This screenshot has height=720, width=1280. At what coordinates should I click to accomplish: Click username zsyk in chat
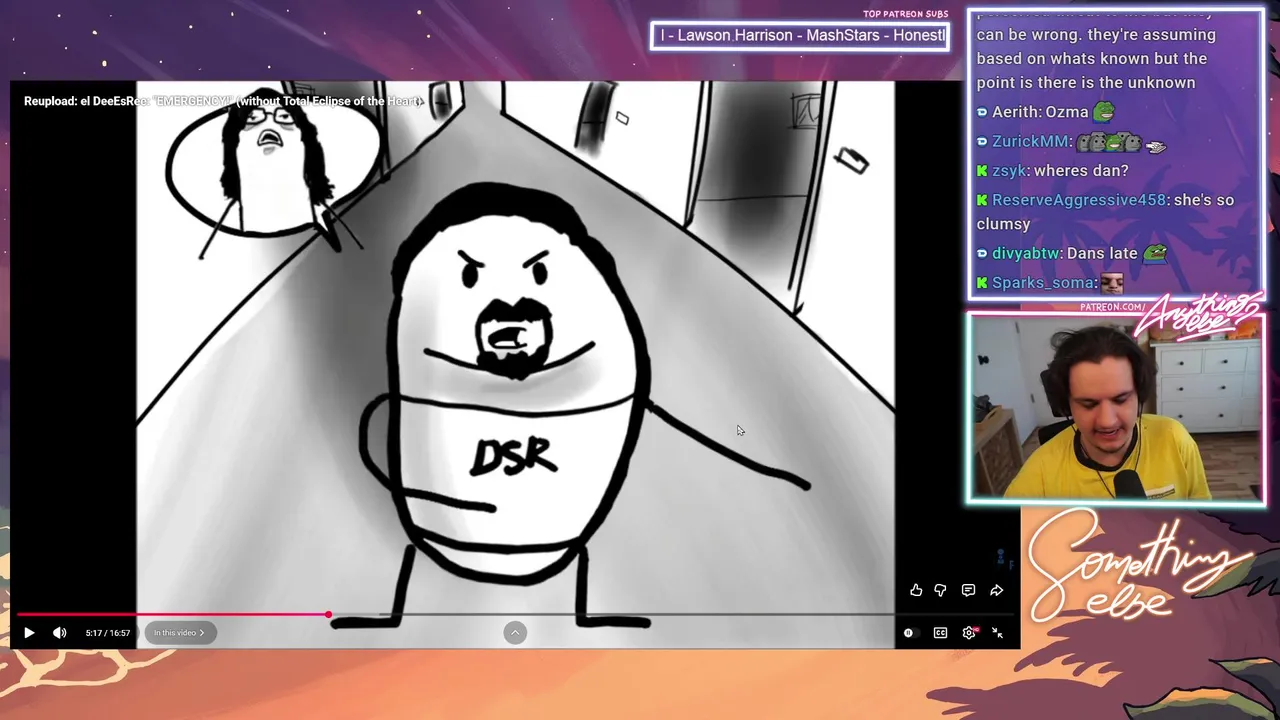tap(1009, 171)
